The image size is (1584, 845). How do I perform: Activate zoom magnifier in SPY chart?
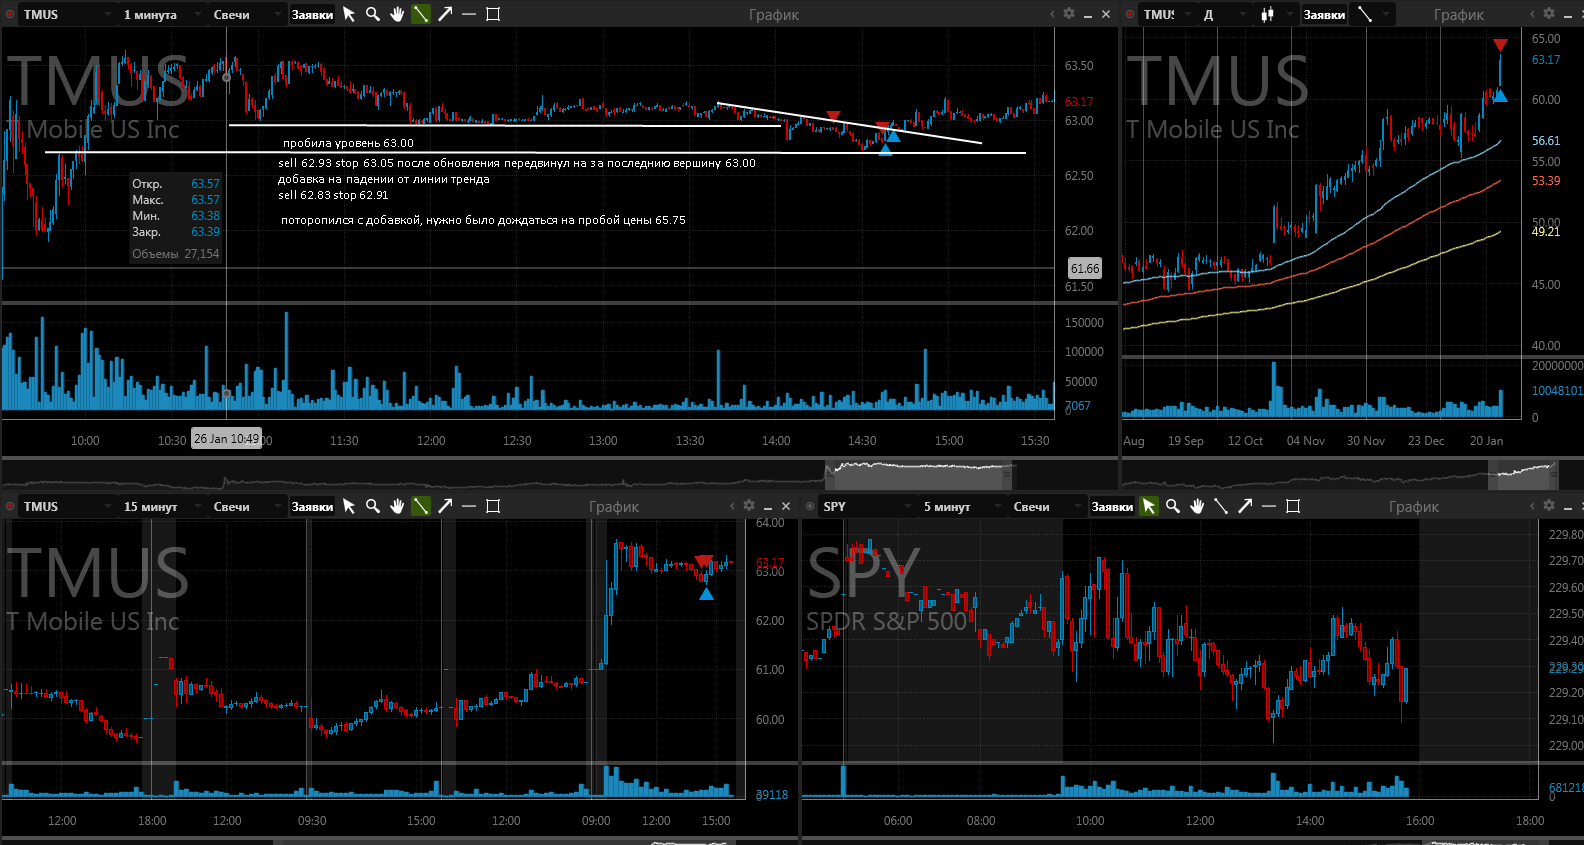[x=1173, y=506]
